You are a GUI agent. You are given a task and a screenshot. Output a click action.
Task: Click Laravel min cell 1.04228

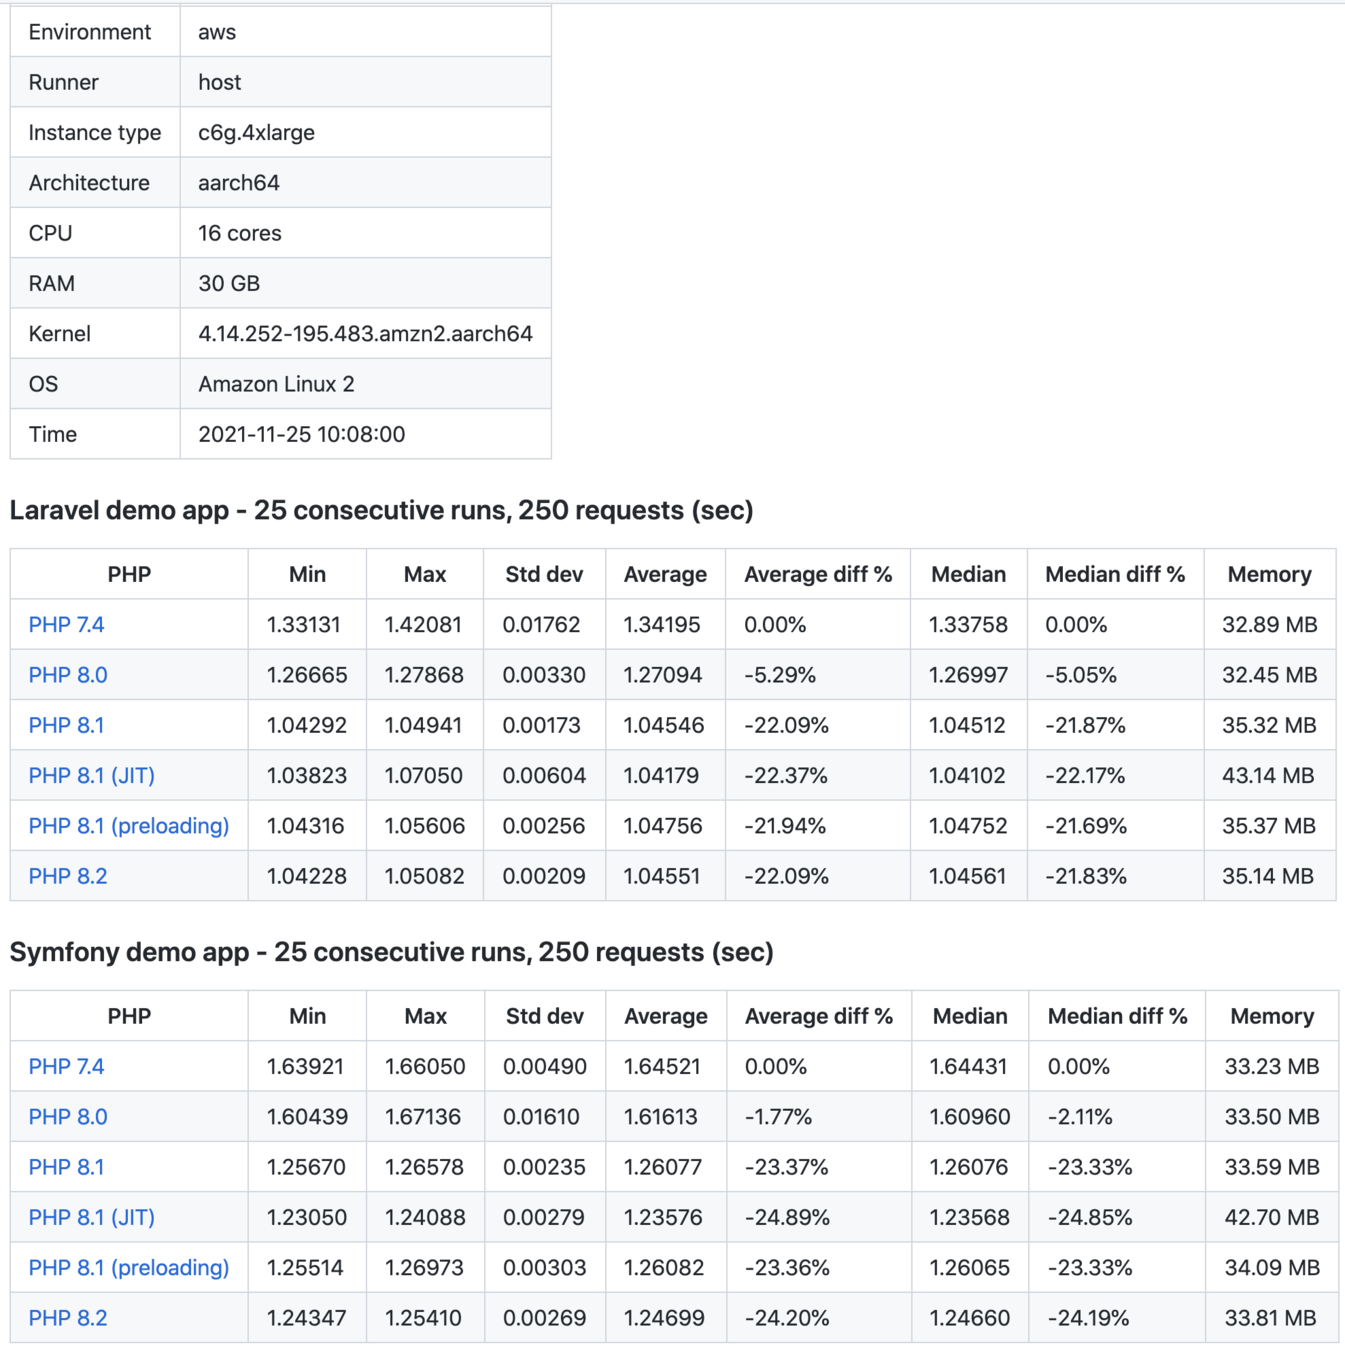pos(307,876)
